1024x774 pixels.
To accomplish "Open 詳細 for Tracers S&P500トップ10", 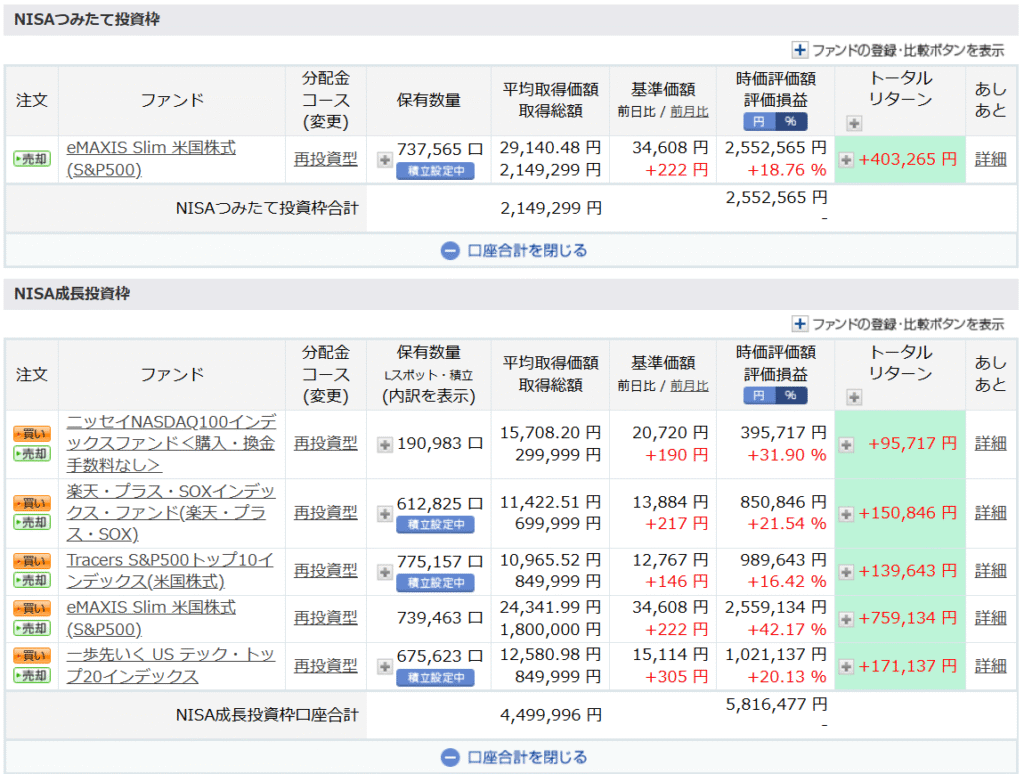I will coord(990,571).
